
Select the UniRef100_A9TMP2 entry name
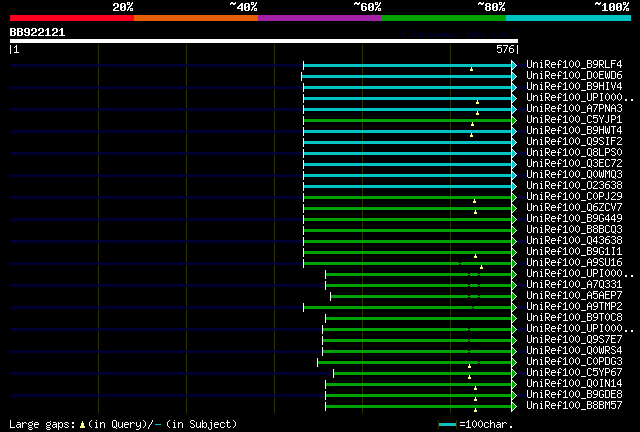pyautogui.click(x=574, y=307)
